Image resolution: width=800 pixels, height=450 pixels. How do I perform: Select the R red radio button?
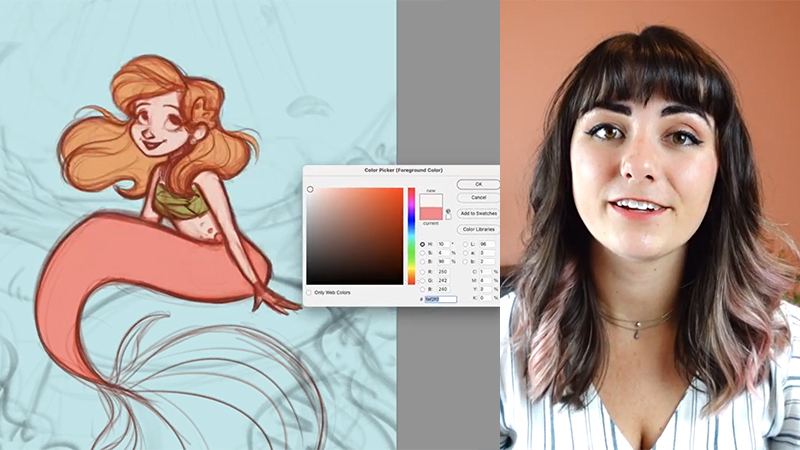click(x=422, y=271)
